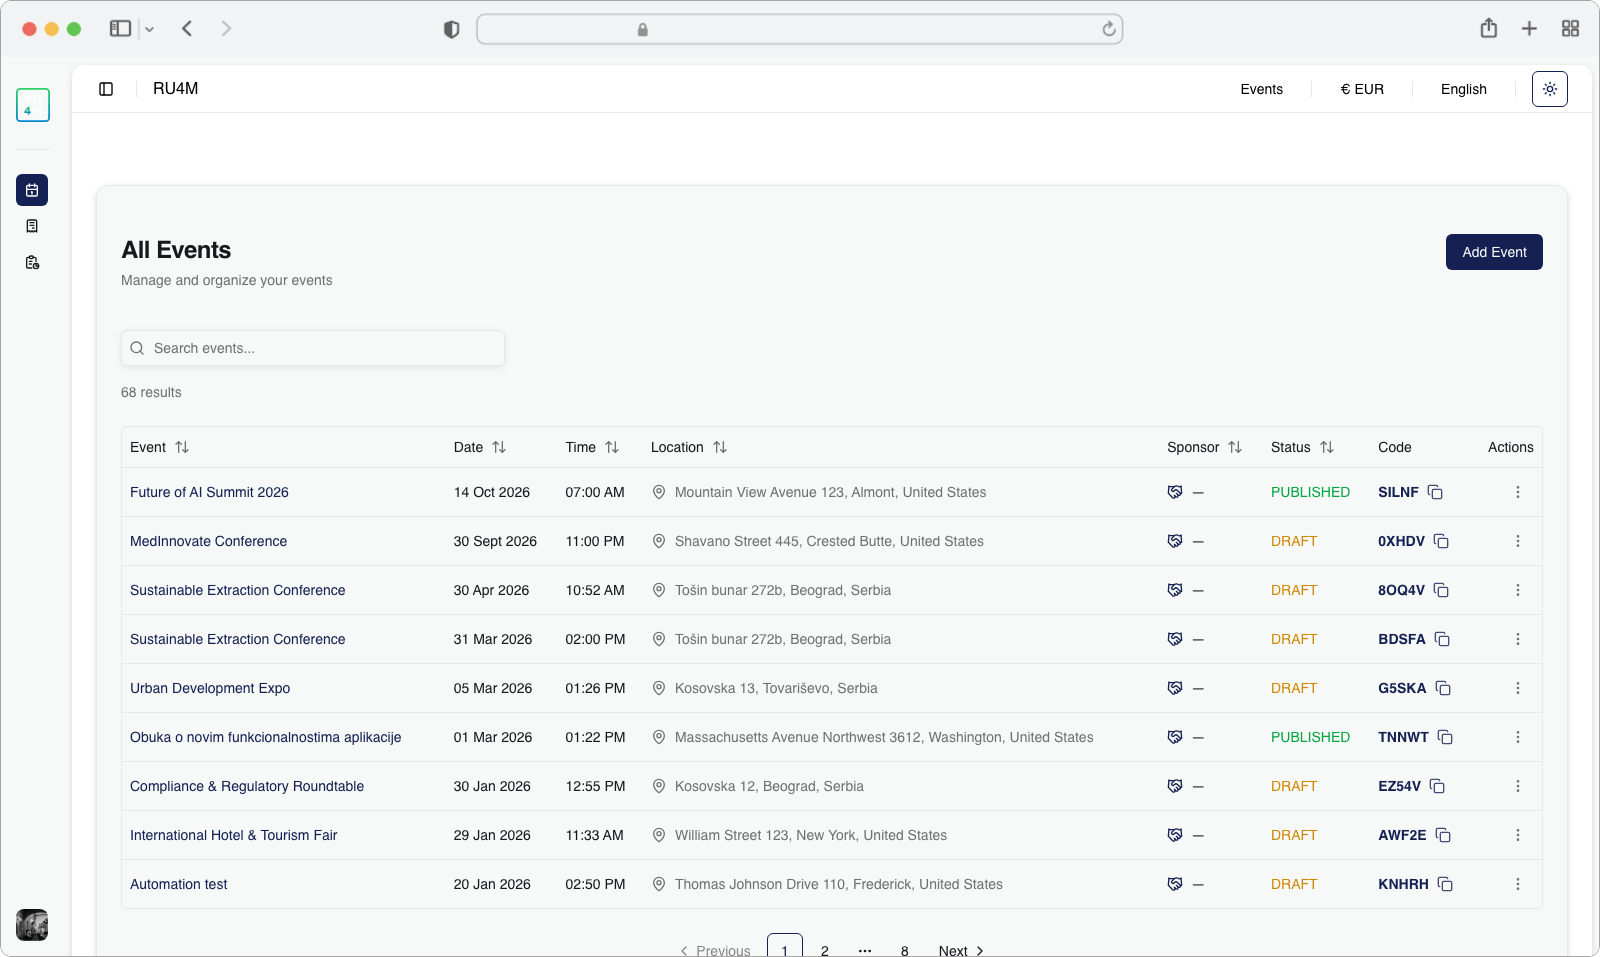Image resolution: width=1600 pixels, height=957 pixels.
Task: Copy the TNNWT code with copy icon
Action: click(1445, 737)
